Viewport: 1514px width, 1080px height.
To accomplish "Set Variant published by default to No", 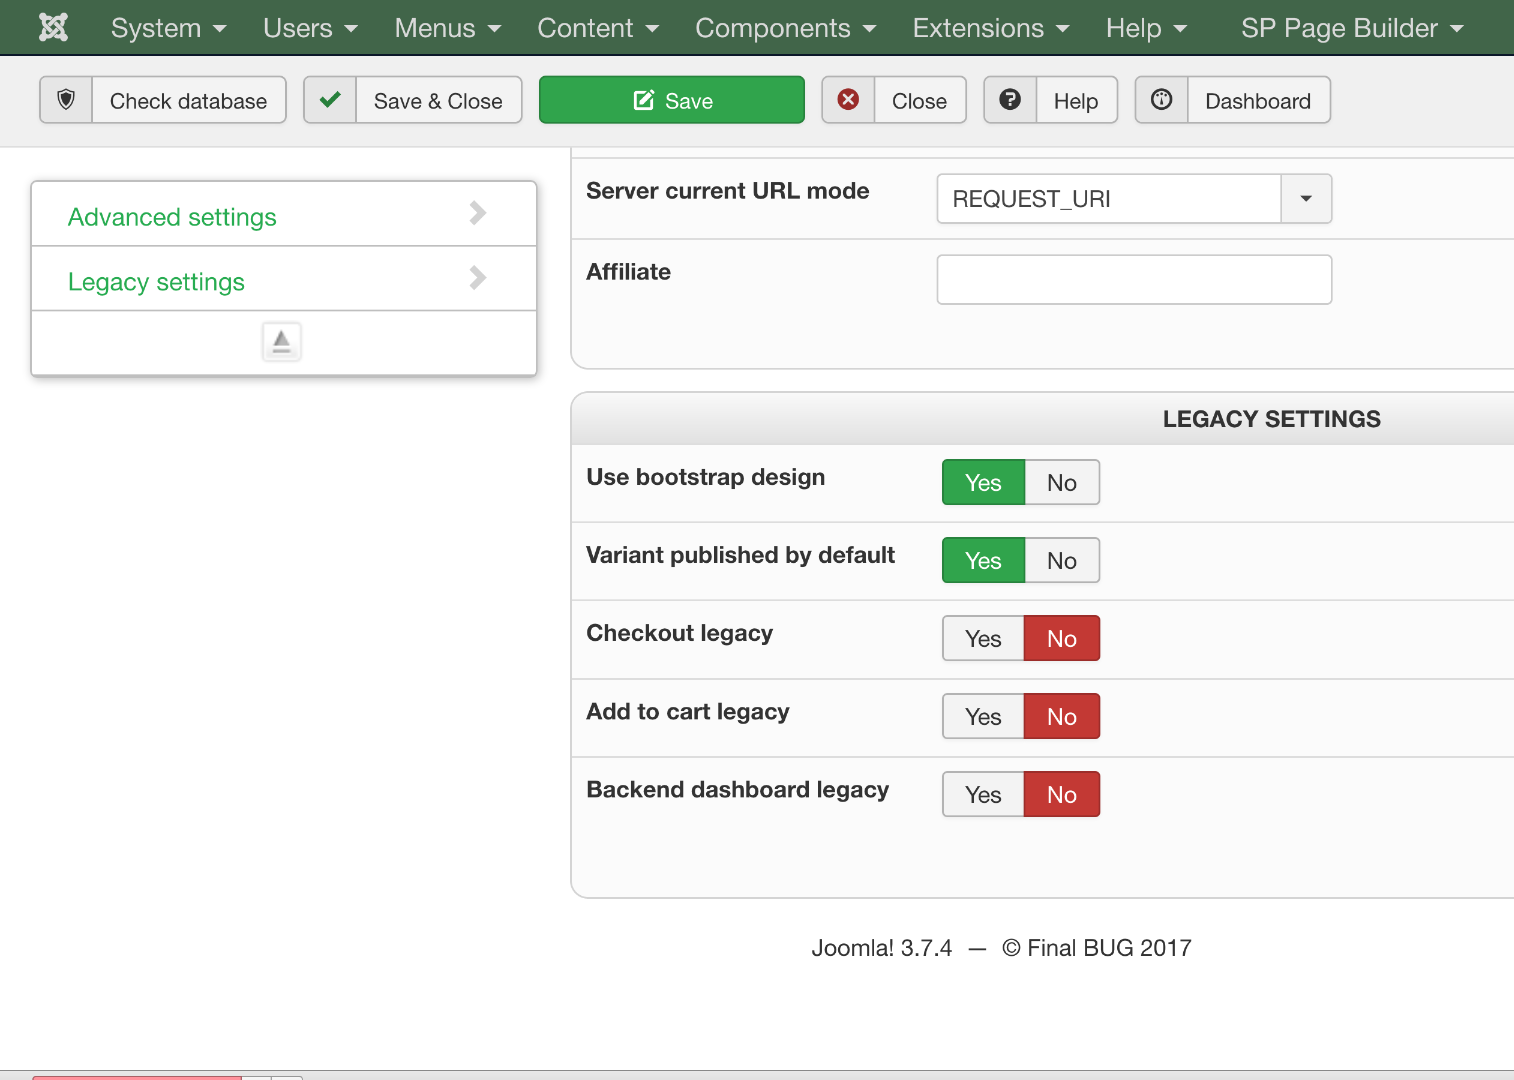I will point(1062,561).
